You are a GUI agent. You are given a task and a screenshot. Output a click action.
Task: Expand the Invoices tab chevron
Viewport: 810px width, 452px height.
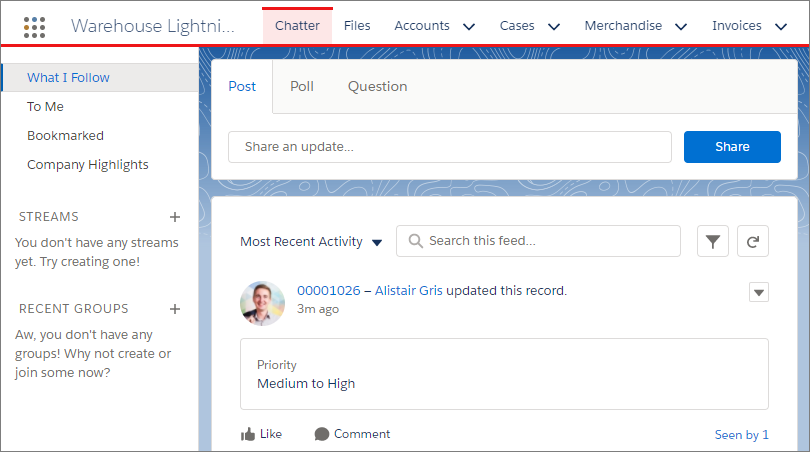coord(781,26)
